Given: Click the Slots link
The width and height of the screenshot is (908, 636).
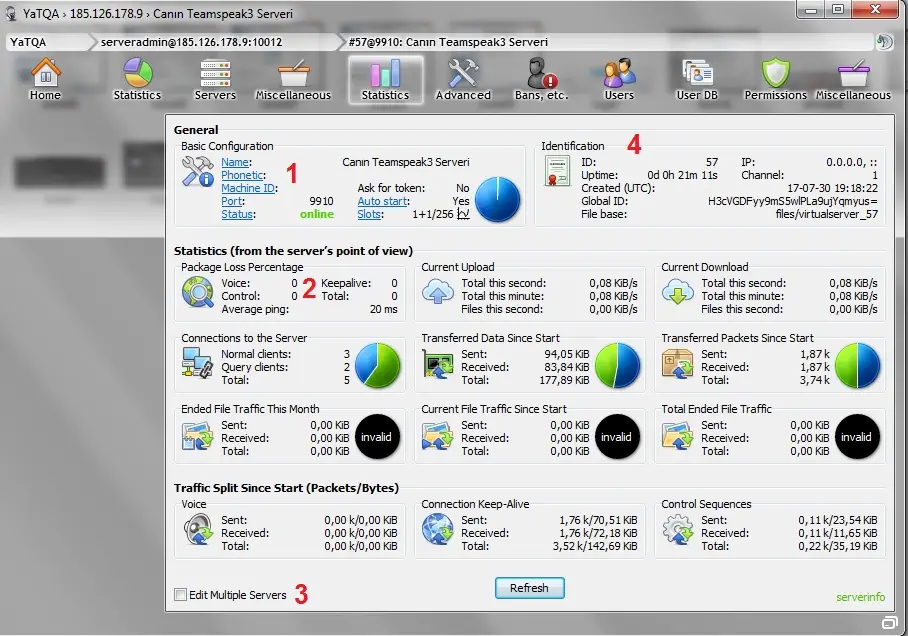Looking at the screenshot, I should pyautogui.click(x=369, y=214).
